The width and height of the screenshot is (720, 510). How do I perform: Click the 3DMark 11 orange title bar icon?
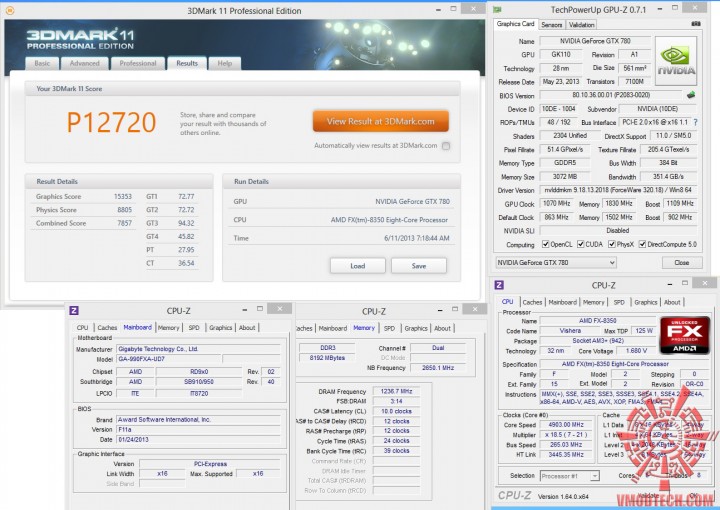(10, 10)
